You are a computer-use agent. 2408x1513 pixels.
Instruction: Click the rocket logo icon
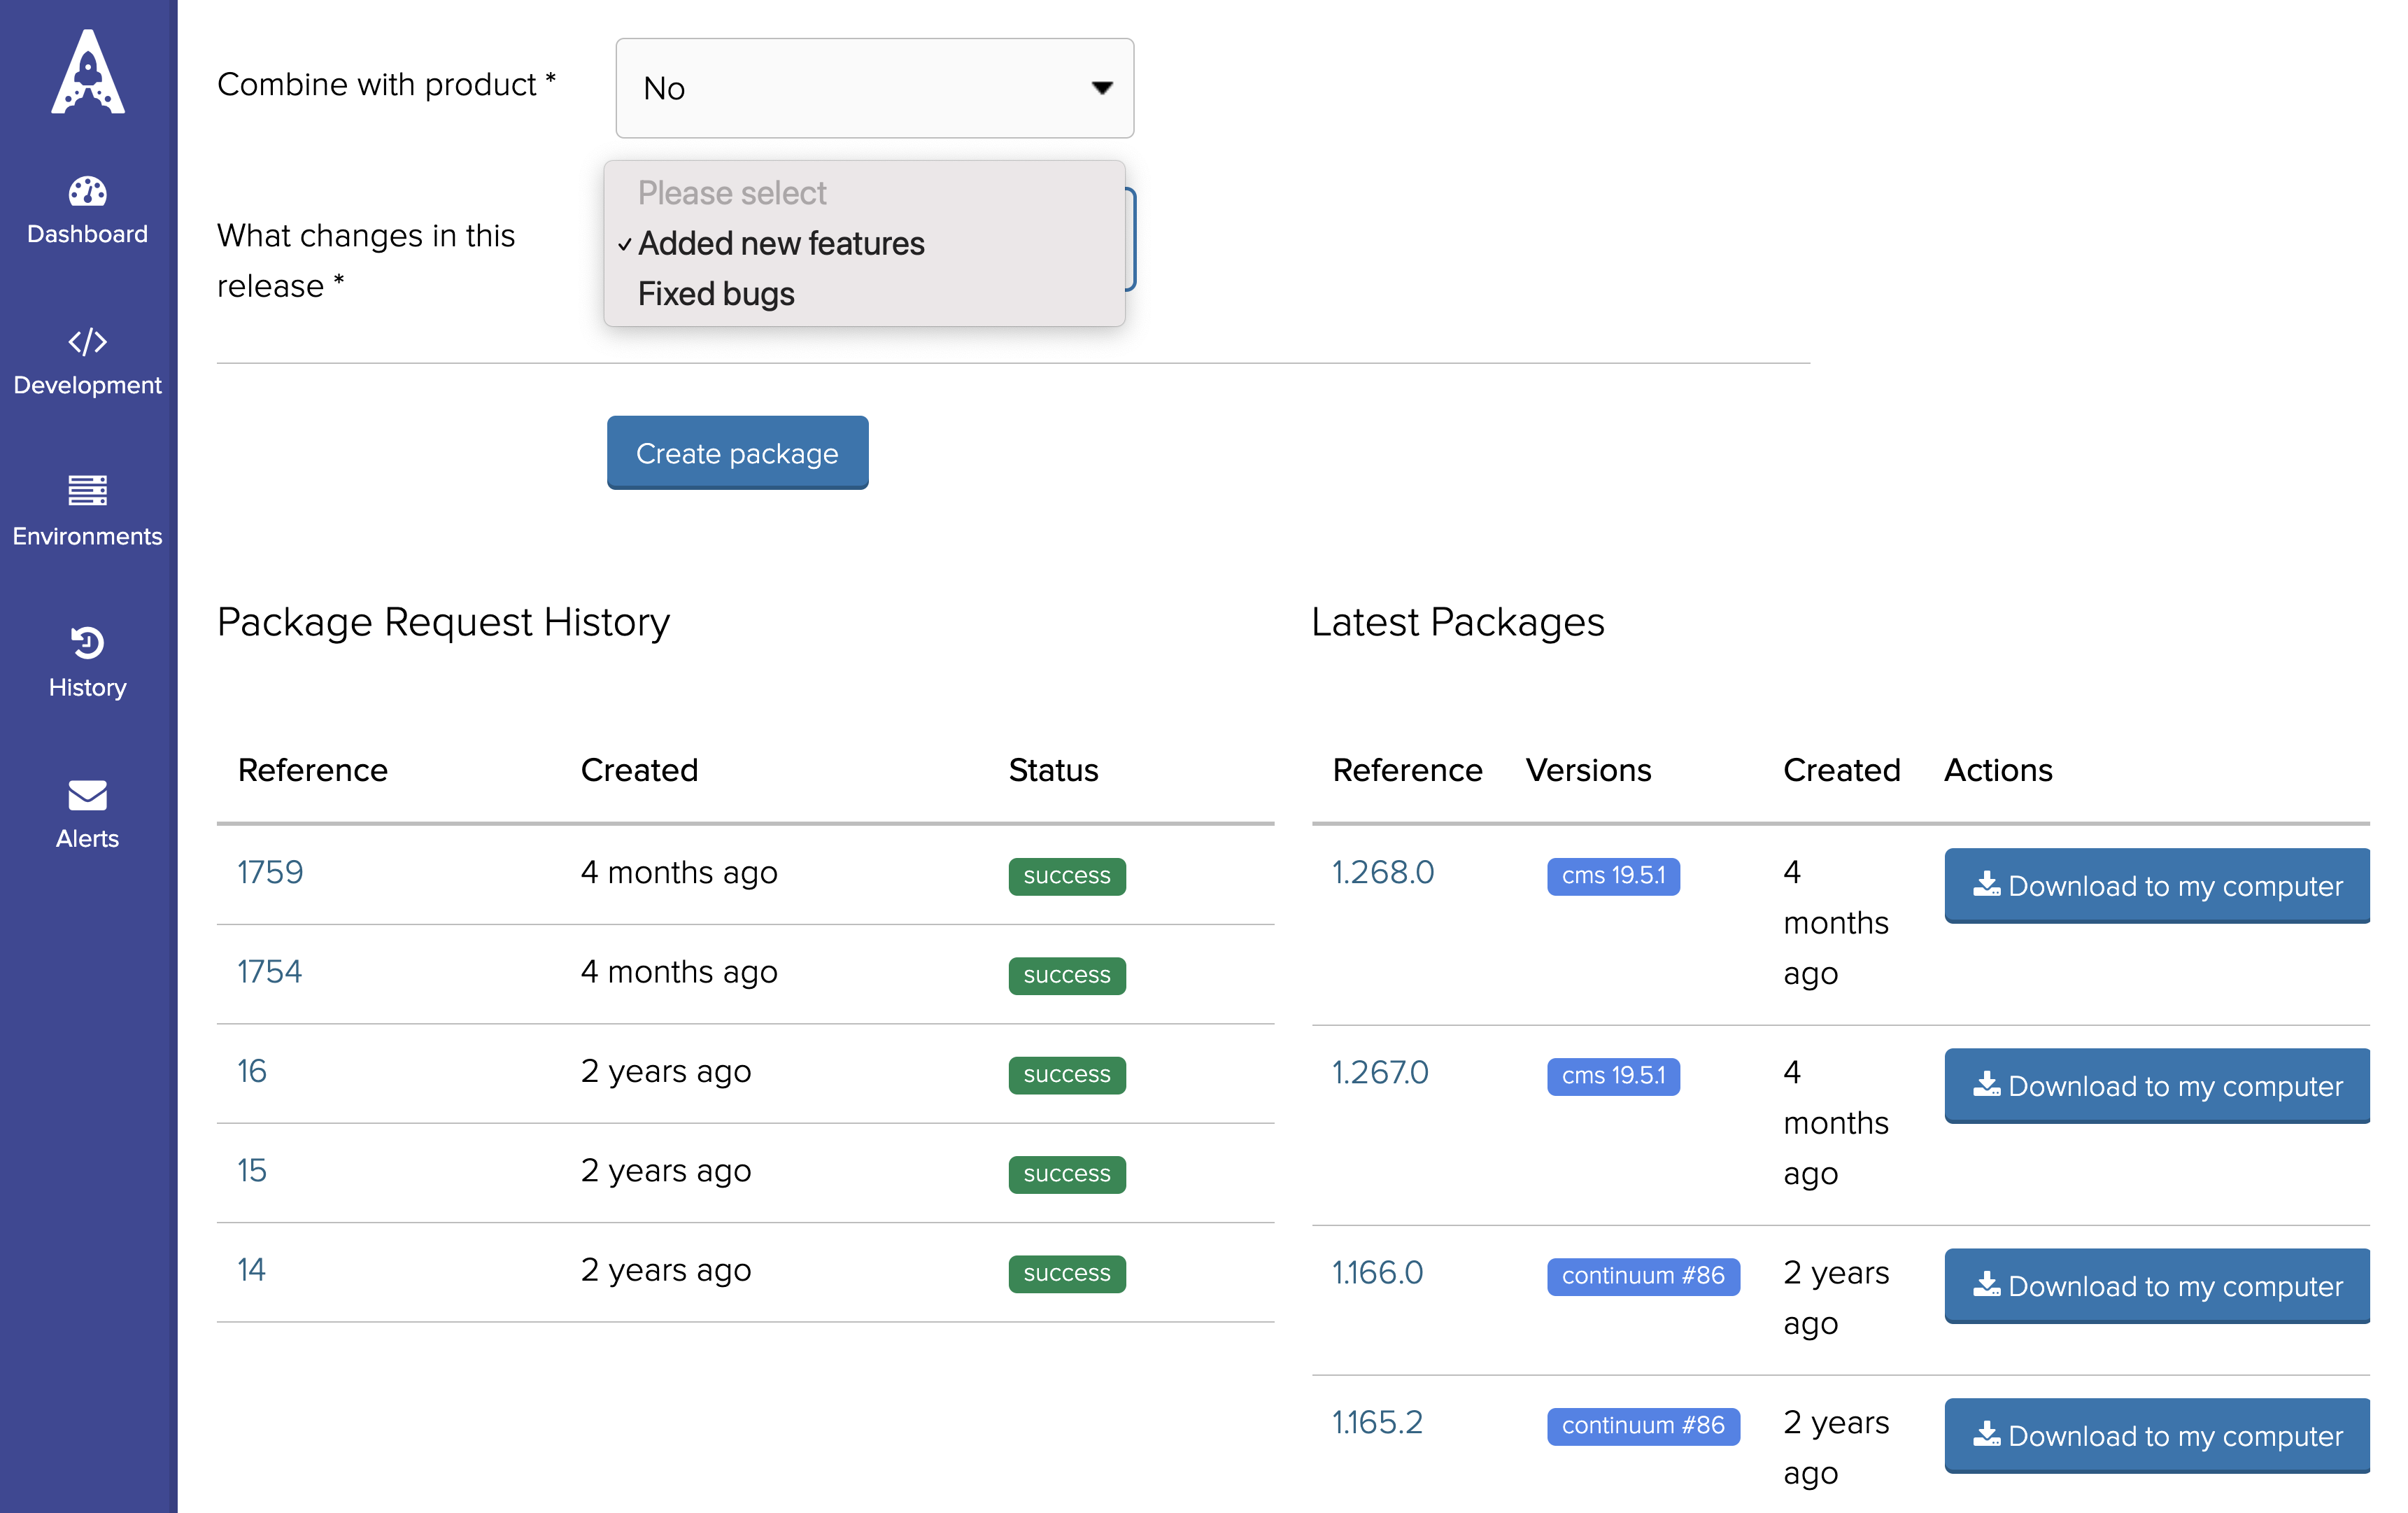pyautogui.click(x=88, y=72)
